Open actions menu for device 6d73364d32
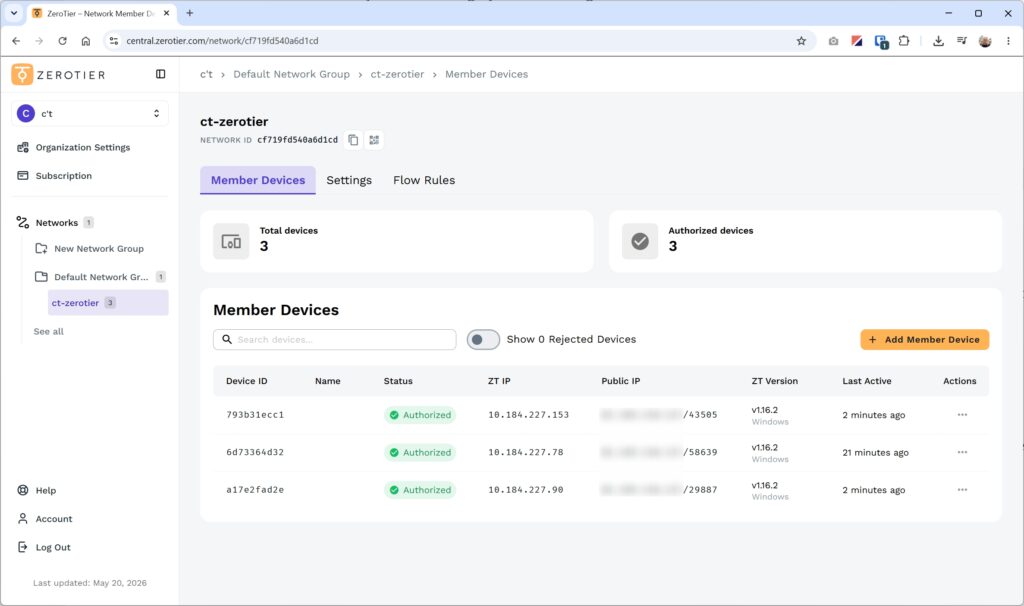The image size is (1024, 606). [x=962, y=452]
